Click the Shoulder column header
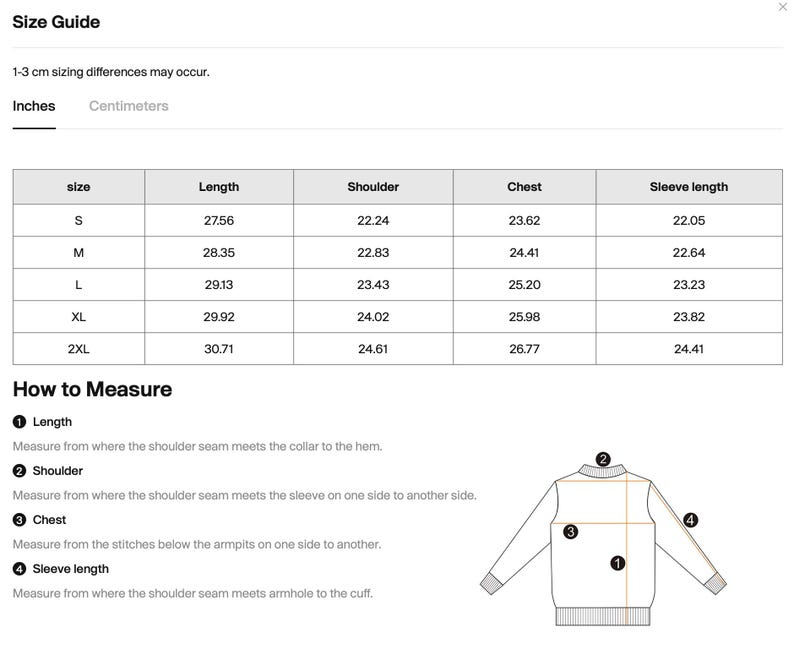The width and height of the screenshot is (794, 660). pyautogui.click(x=373, y=187)
